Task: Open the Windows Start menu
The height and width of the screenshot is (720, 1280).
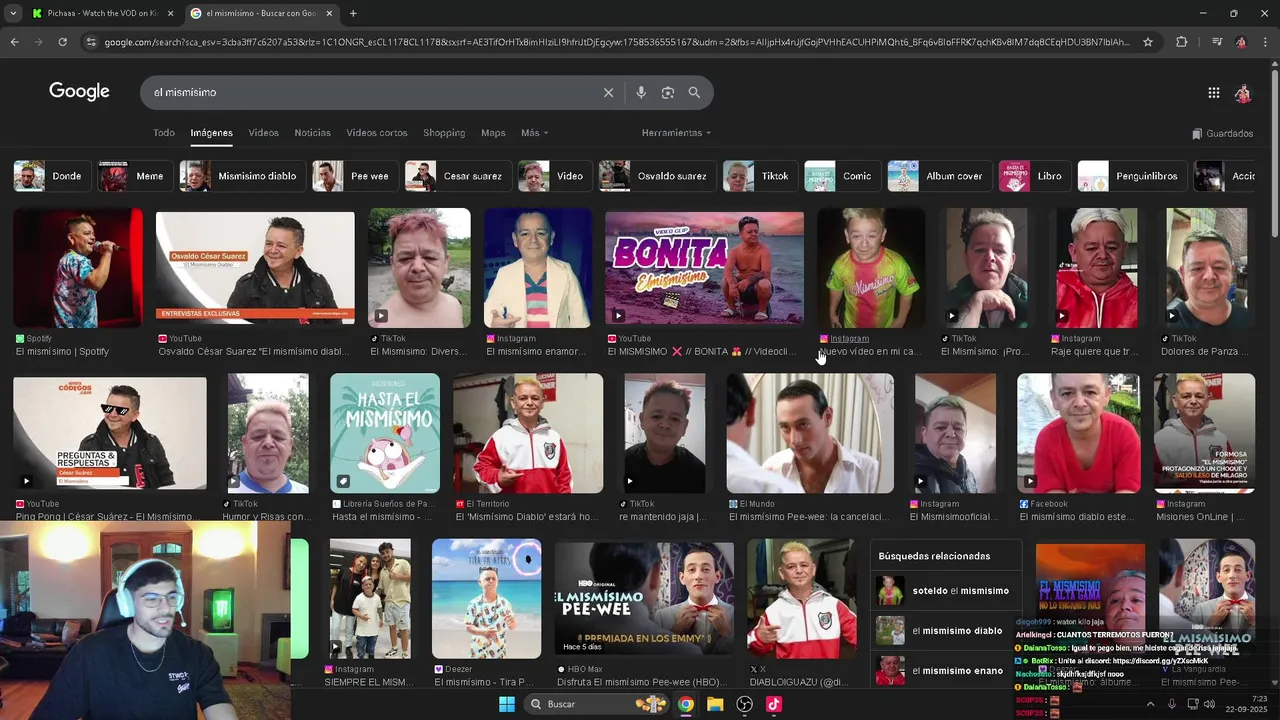Action: 507,704
